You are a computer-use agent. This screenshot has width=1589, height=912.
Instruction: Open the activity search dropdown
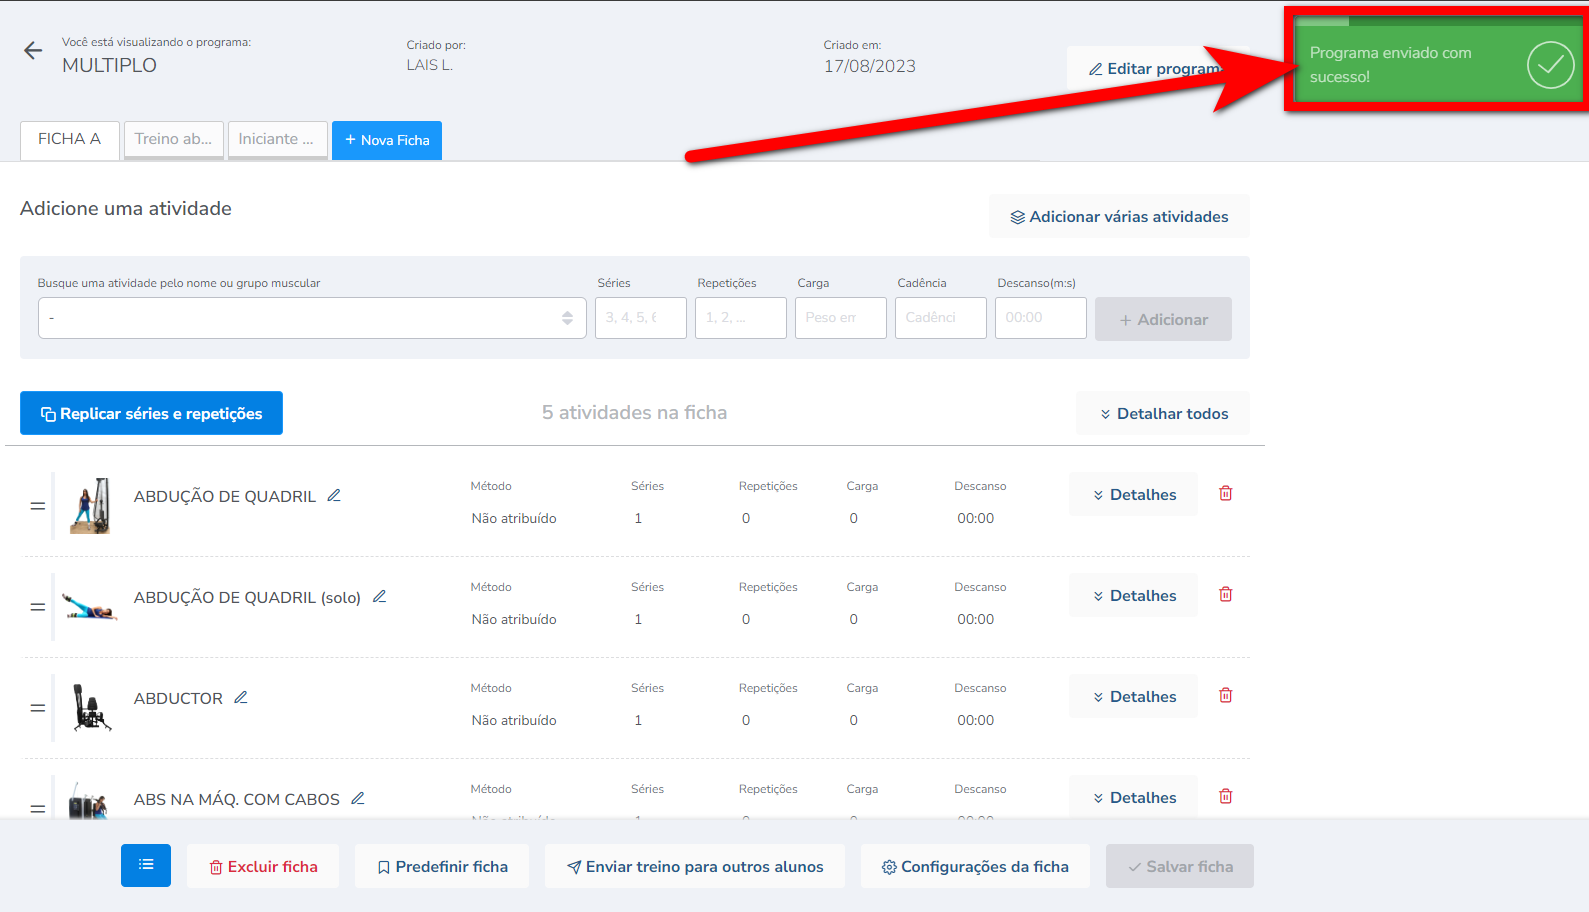(x=312, y=318)
